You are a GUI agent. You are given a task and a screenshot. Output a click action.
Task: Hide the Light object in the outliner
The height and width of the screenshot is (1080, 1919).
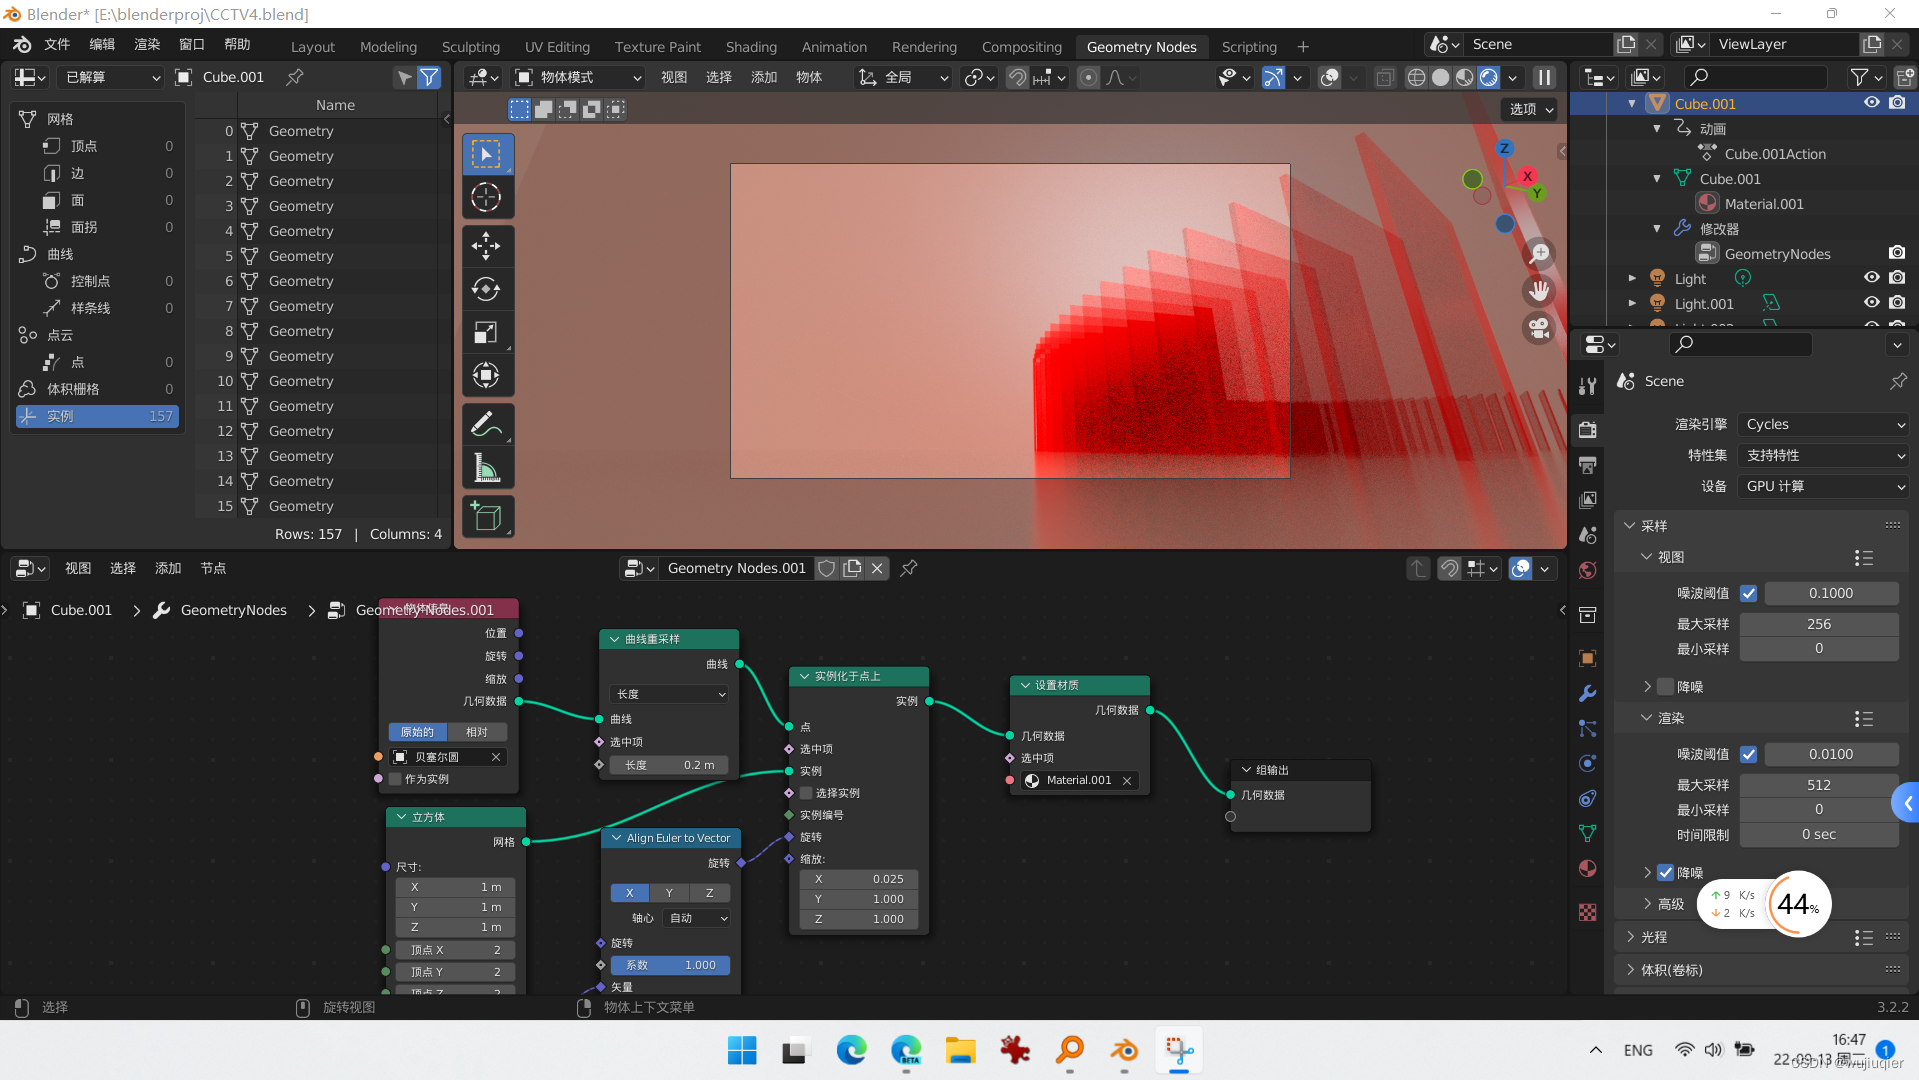click(x=1871, y=278)
